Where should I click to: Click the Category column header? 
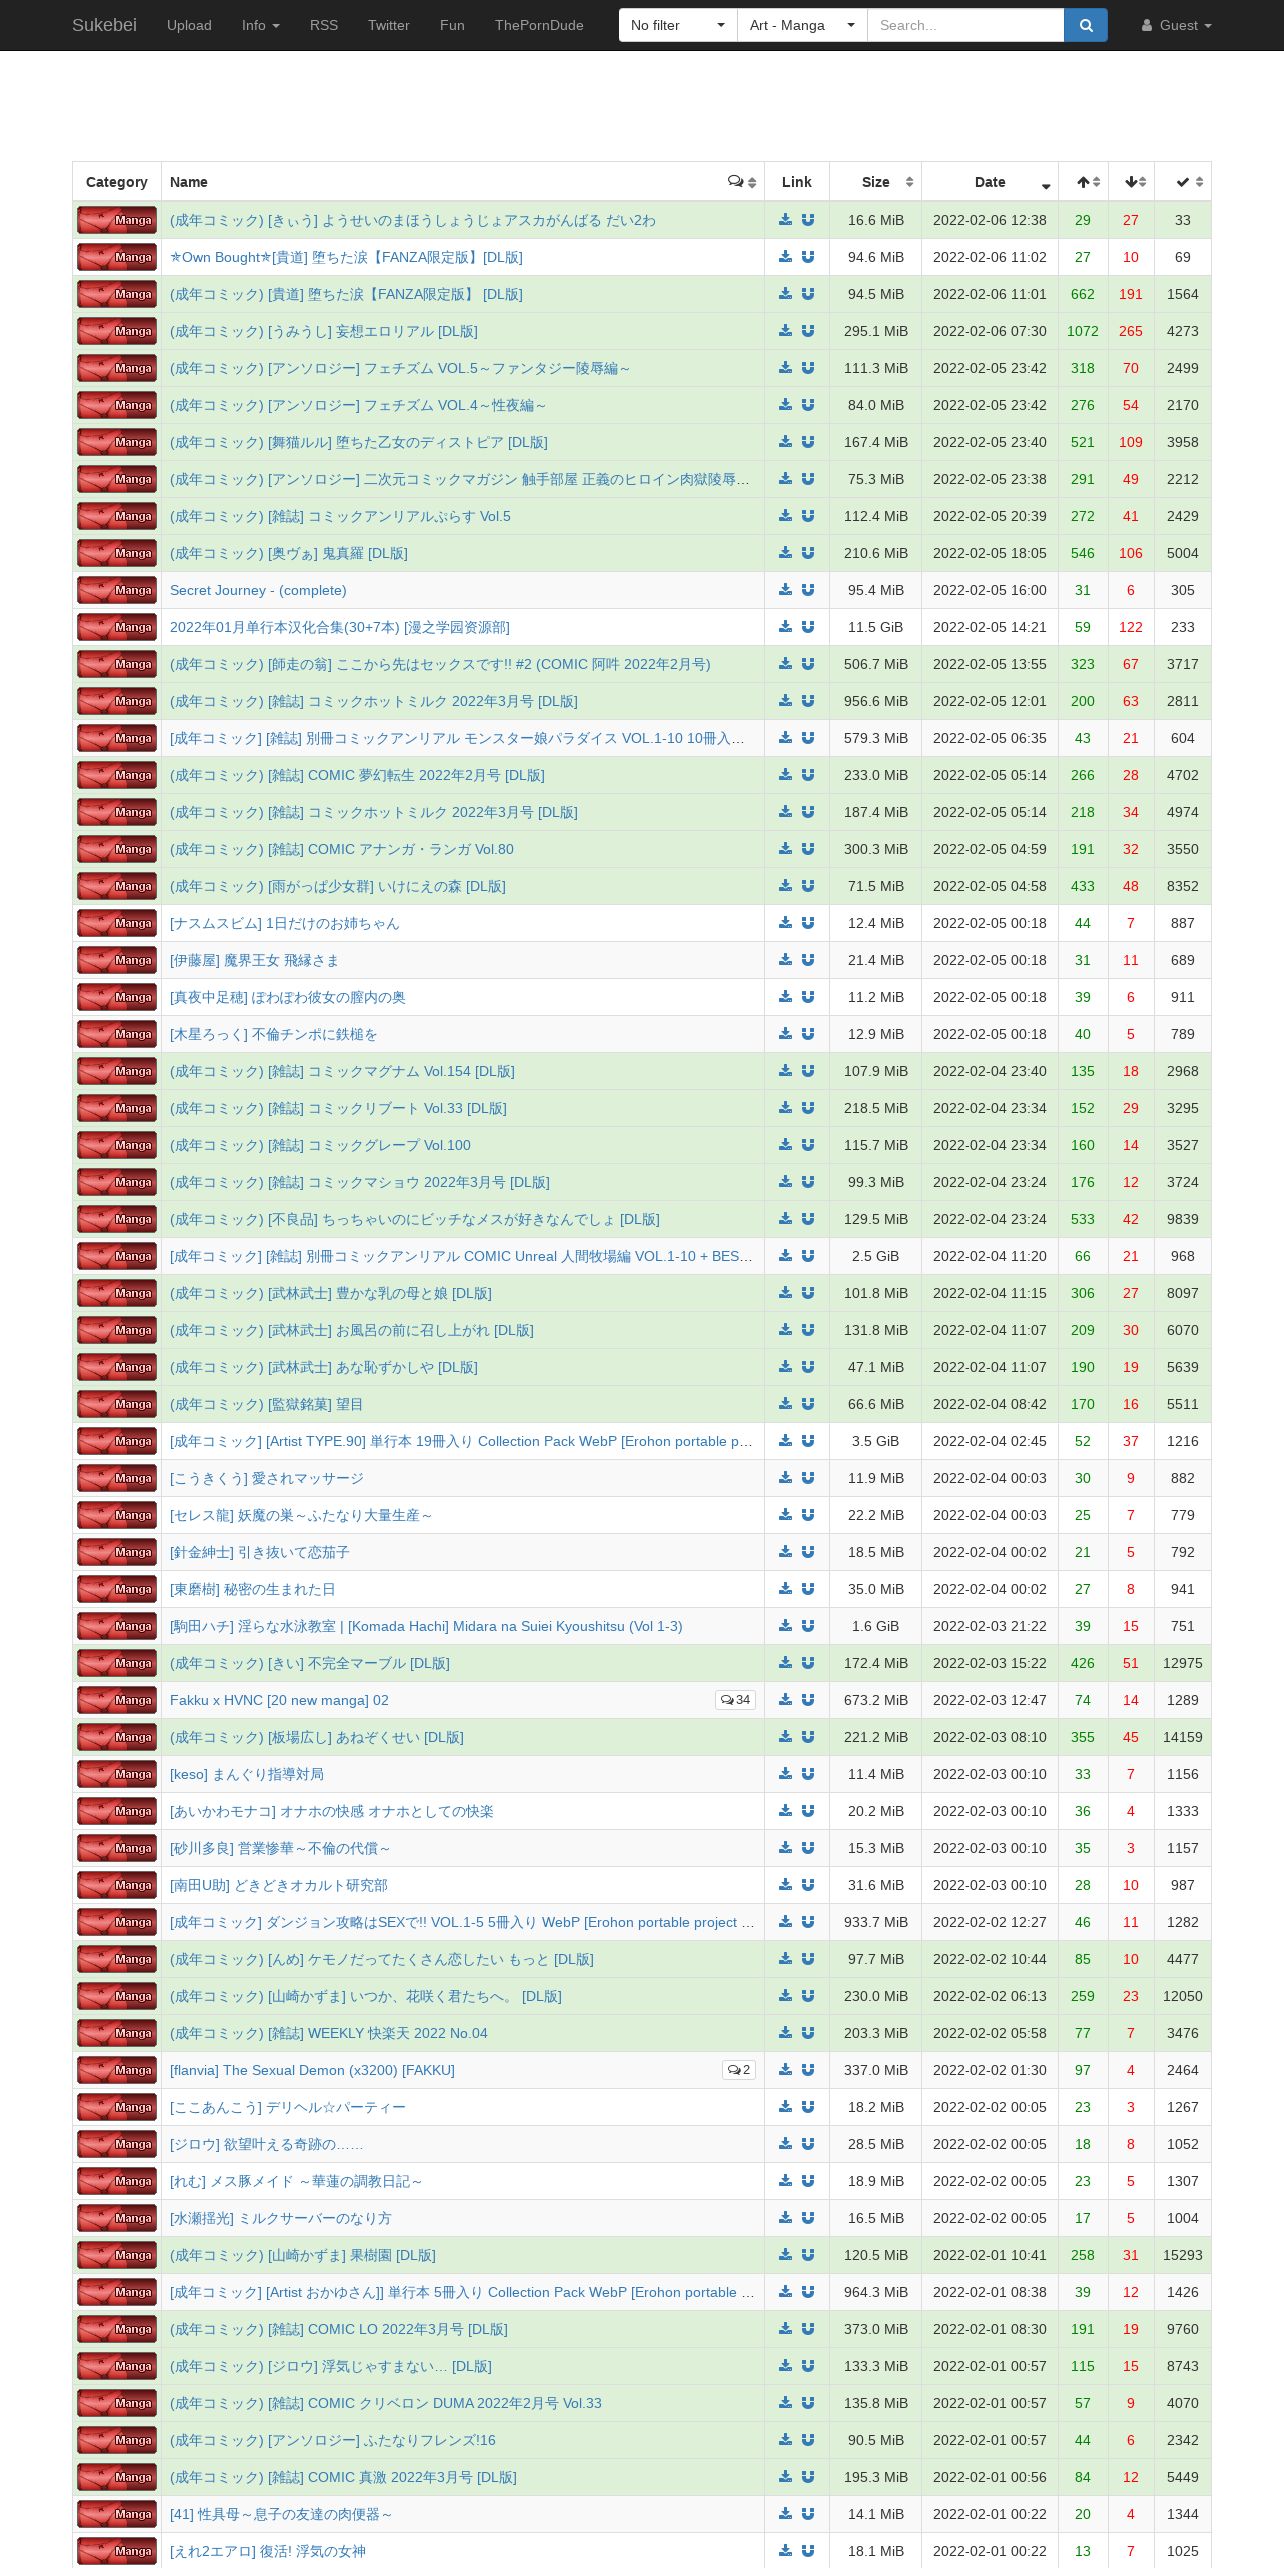pos(117,182)
